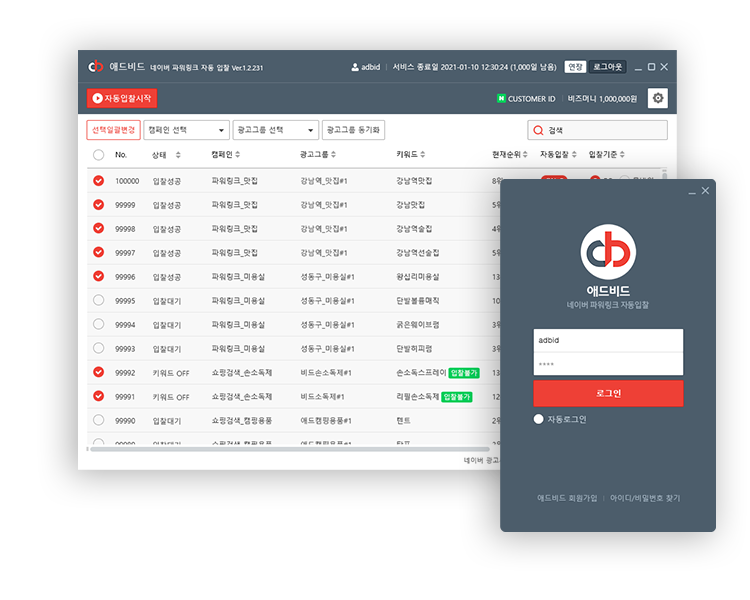Click the Naver CUSTOMER ID icon
Screen dimensions: 750x600
tap(501, 98)
